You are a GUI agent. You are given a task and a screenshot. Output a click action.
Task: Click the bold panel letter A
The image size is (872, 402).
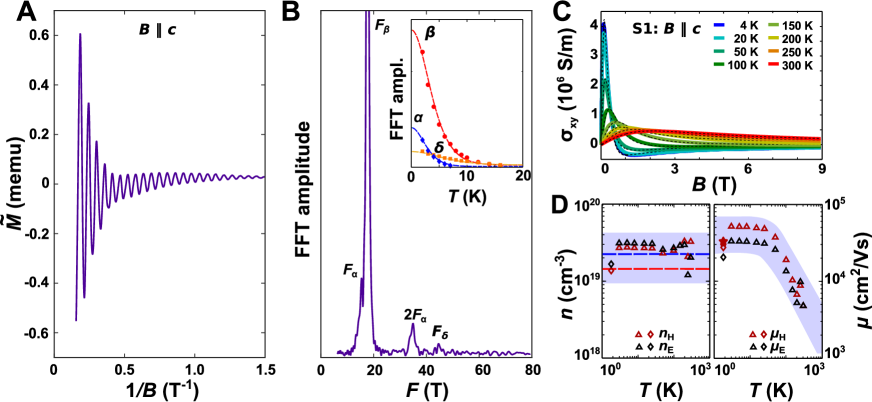(27, 13)
